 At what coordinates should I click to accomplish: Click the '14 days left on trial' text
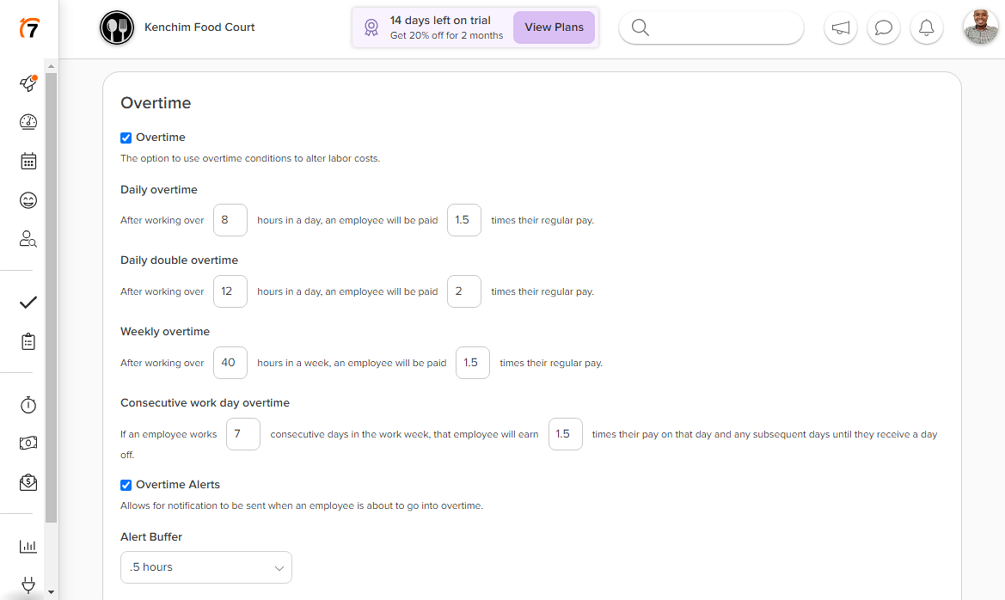[440, 21]
